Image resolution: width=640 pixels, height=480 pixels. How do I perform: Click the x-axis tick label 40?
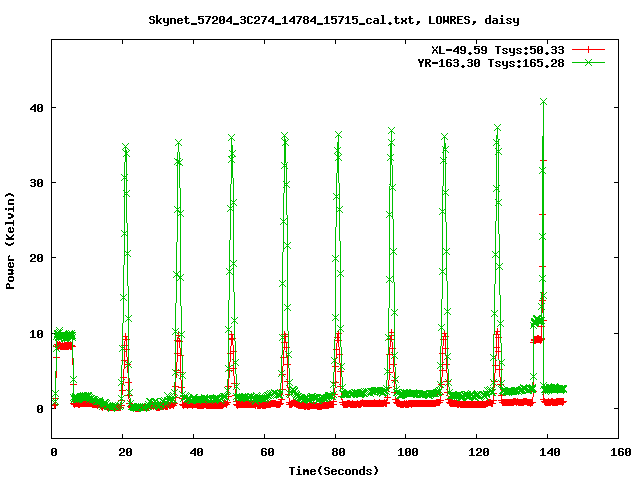coord(196,452)
